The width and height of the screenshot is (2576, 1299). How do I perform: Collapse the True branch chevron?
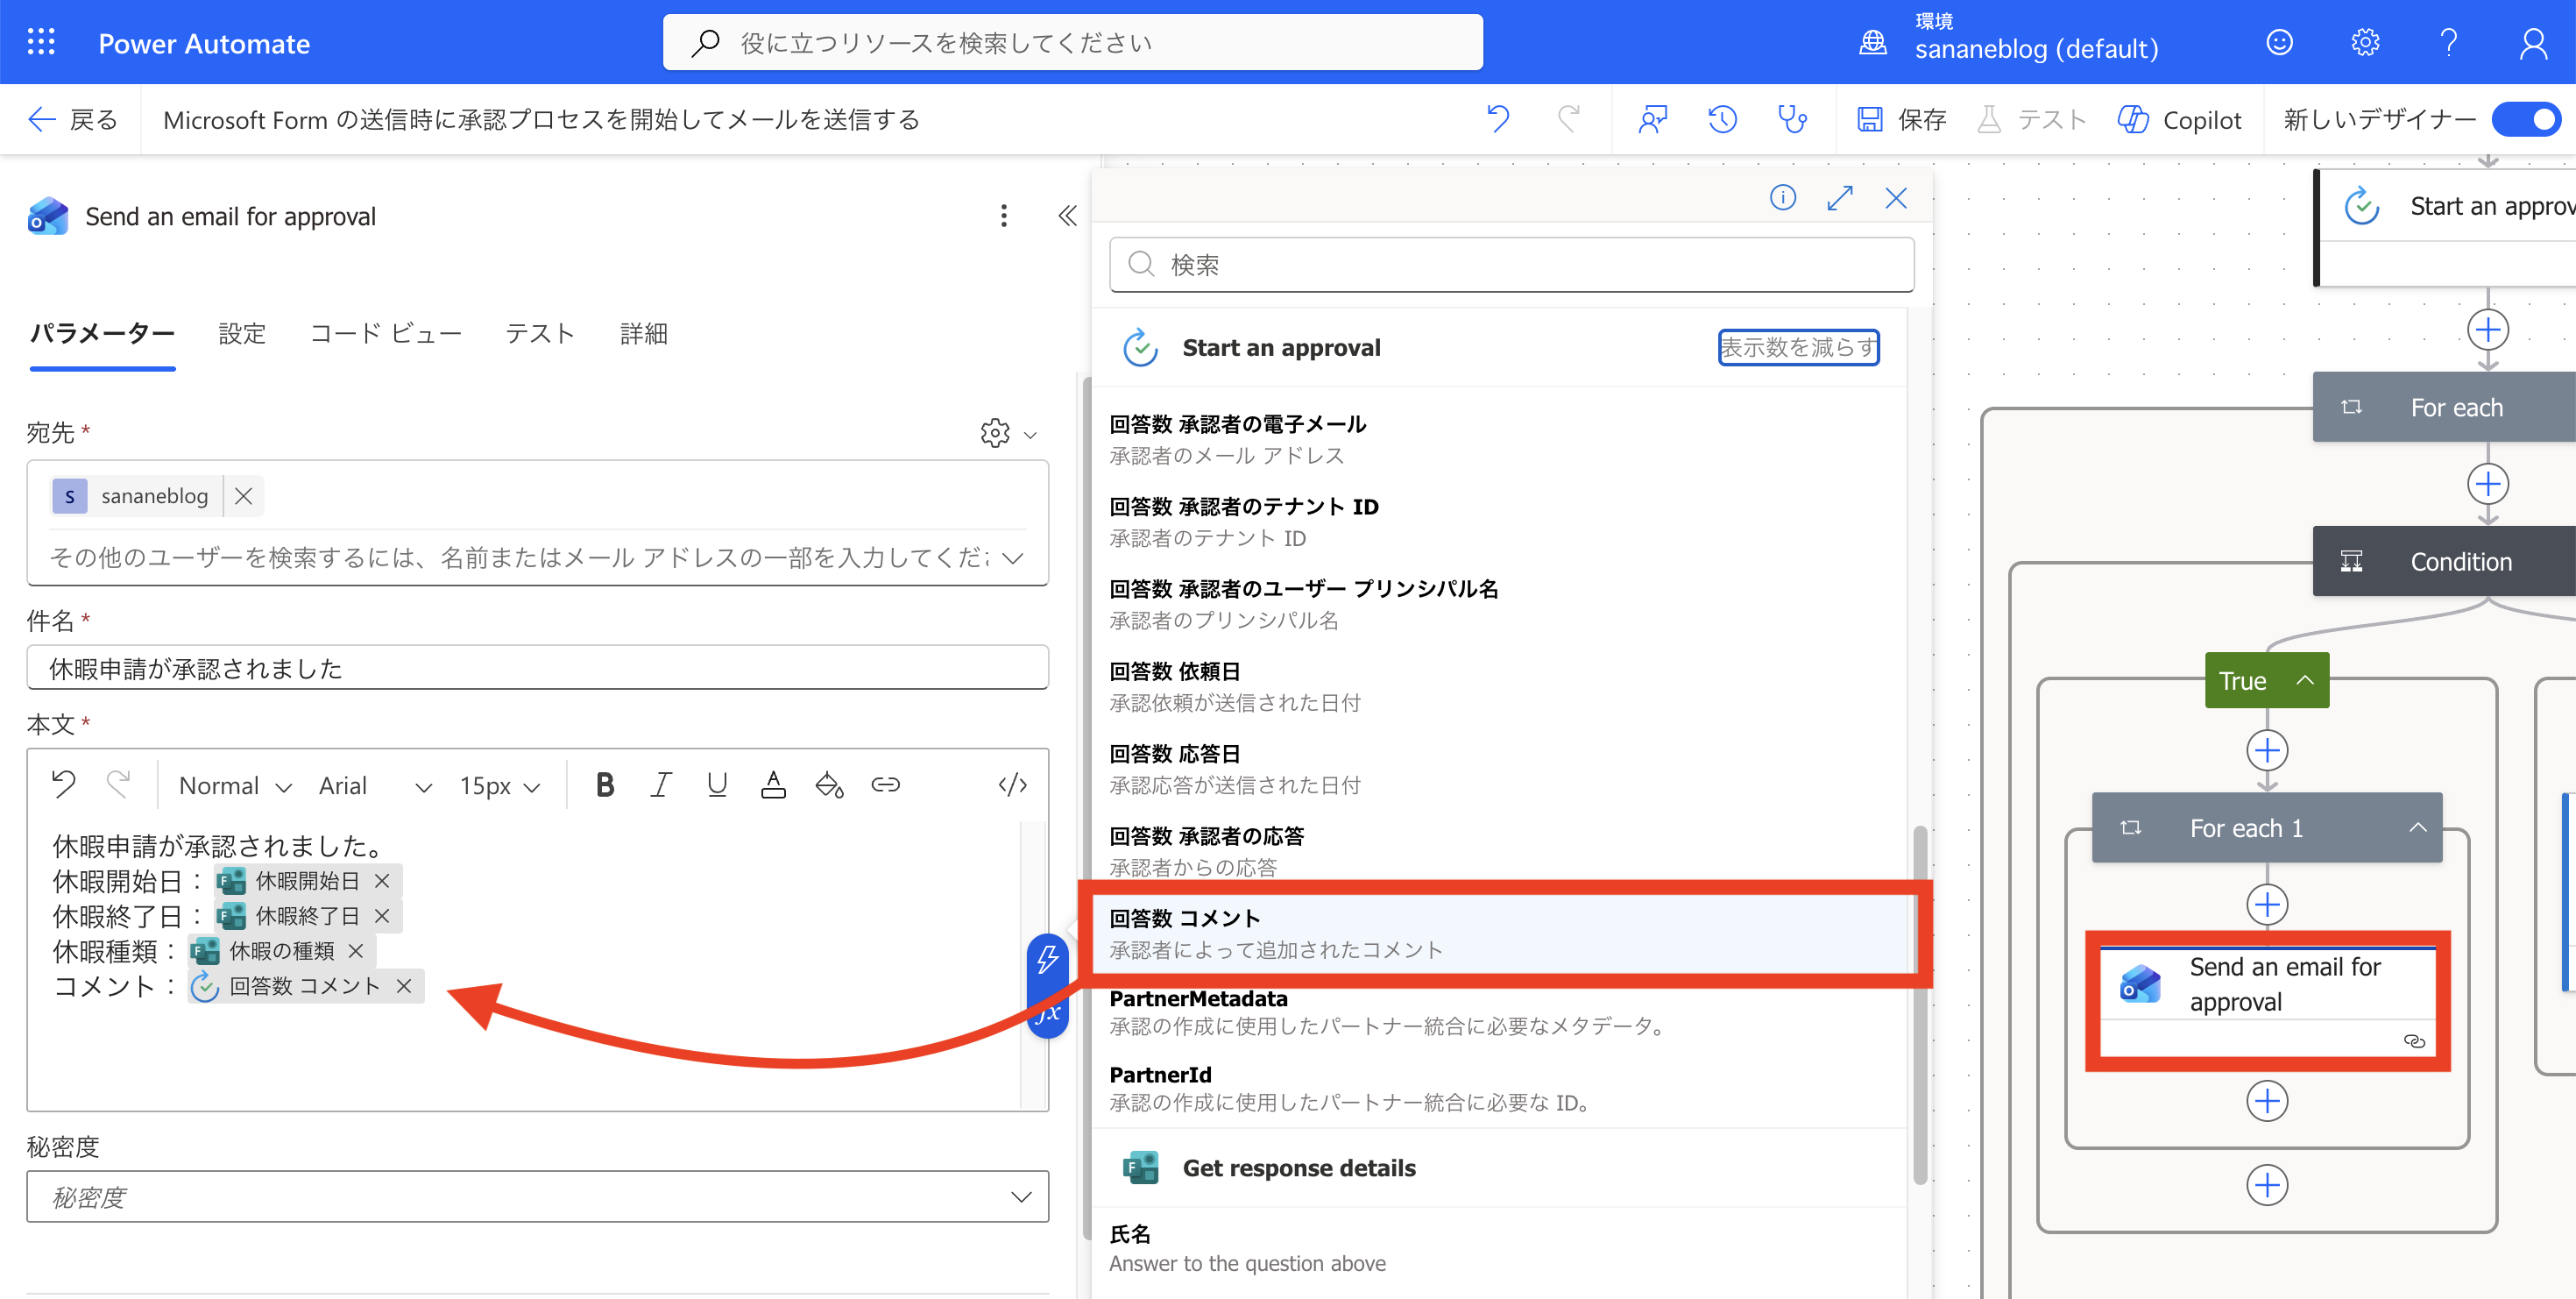pyautogui.click(x=2304, y=680)
